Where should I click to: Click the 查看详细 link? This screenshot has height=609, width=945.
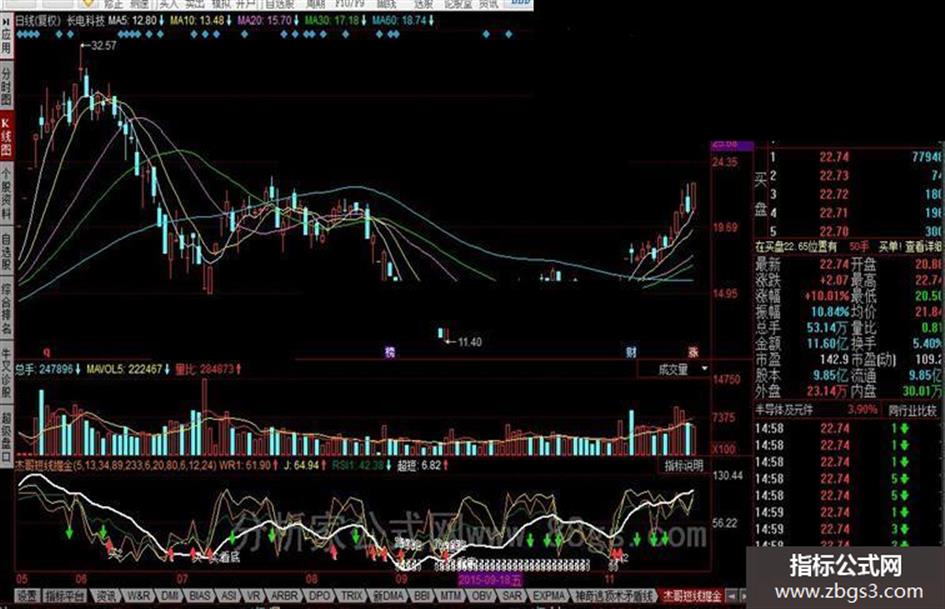[x=922, y=247]
